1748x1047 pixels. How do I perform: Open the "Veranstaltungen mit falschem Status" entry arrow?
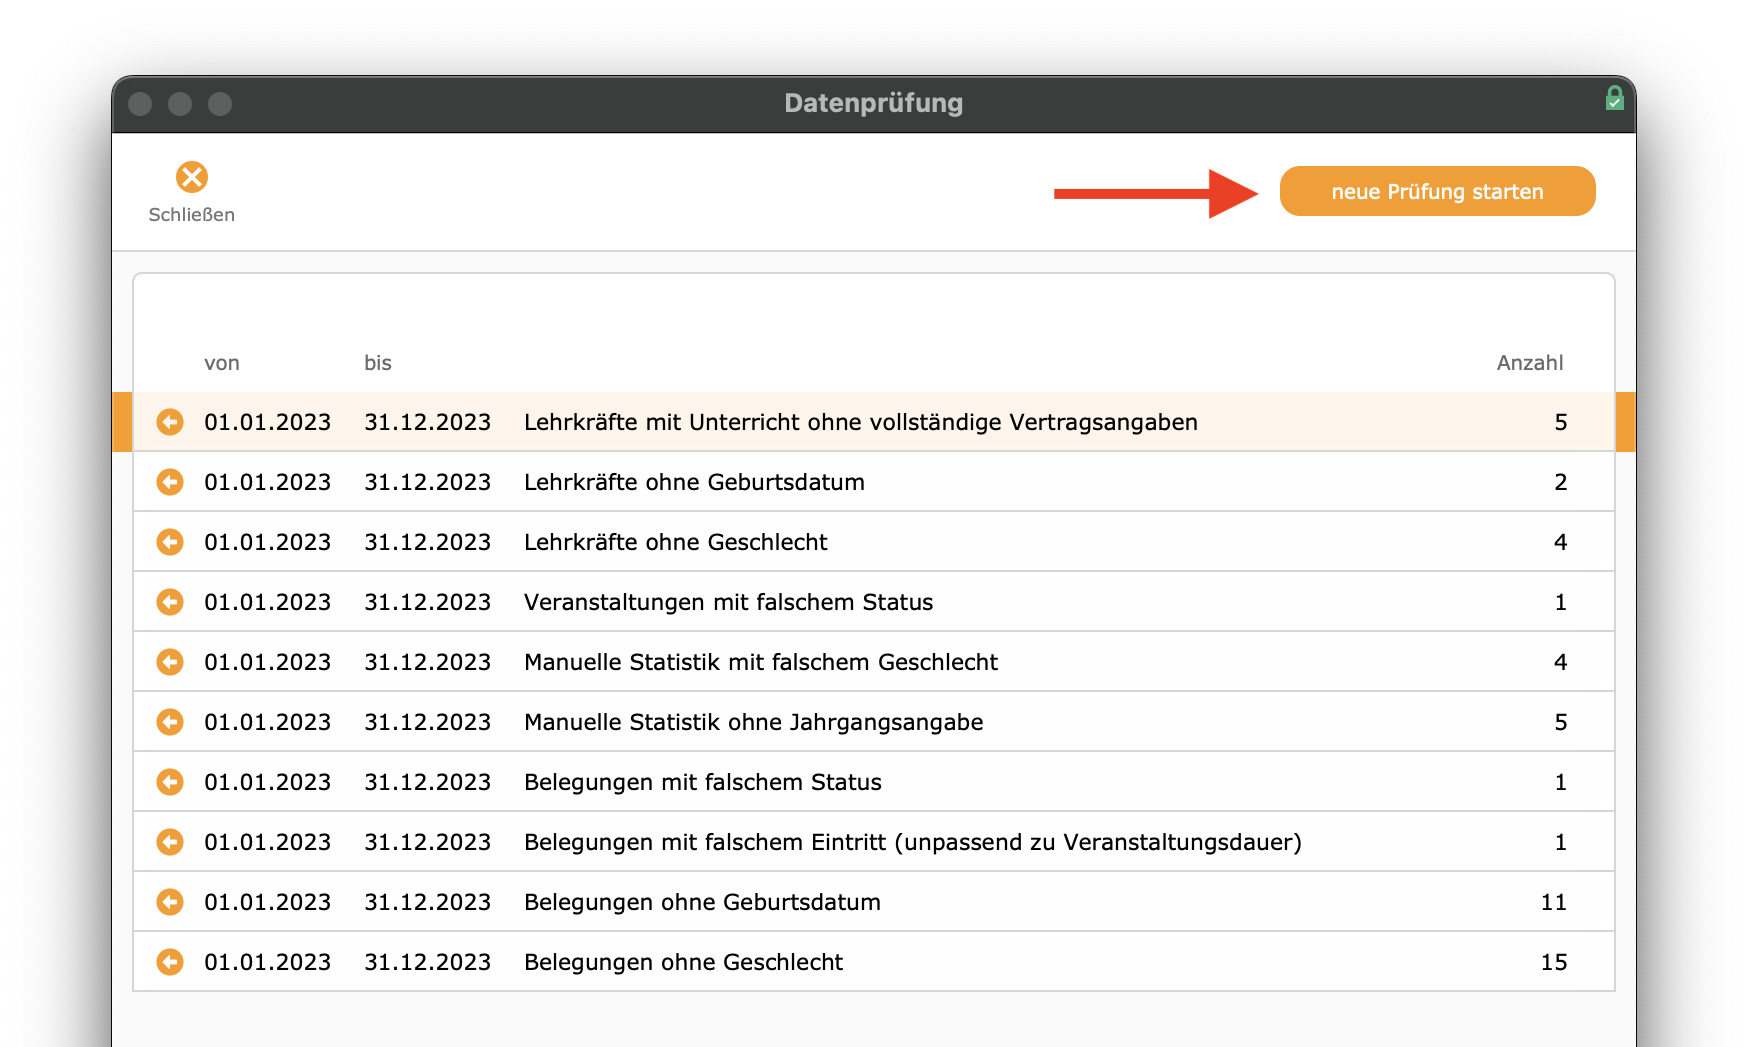coord(170,602)
